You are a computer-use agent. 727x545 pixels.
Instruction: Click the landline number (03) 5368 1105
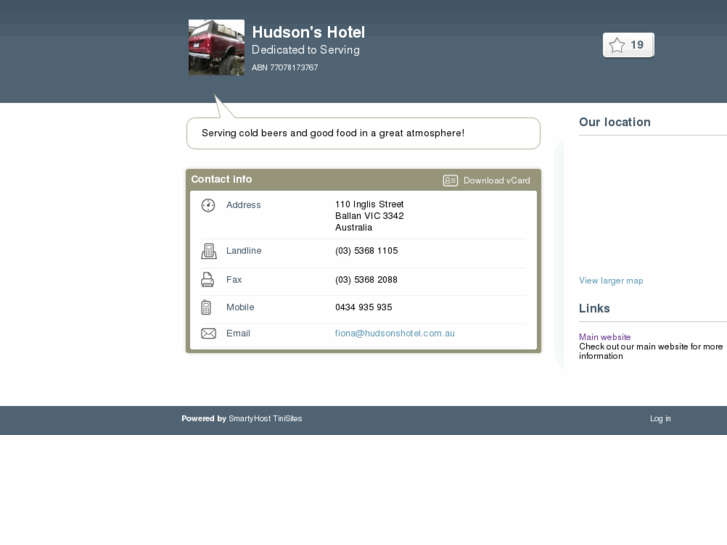click(366, 251)
